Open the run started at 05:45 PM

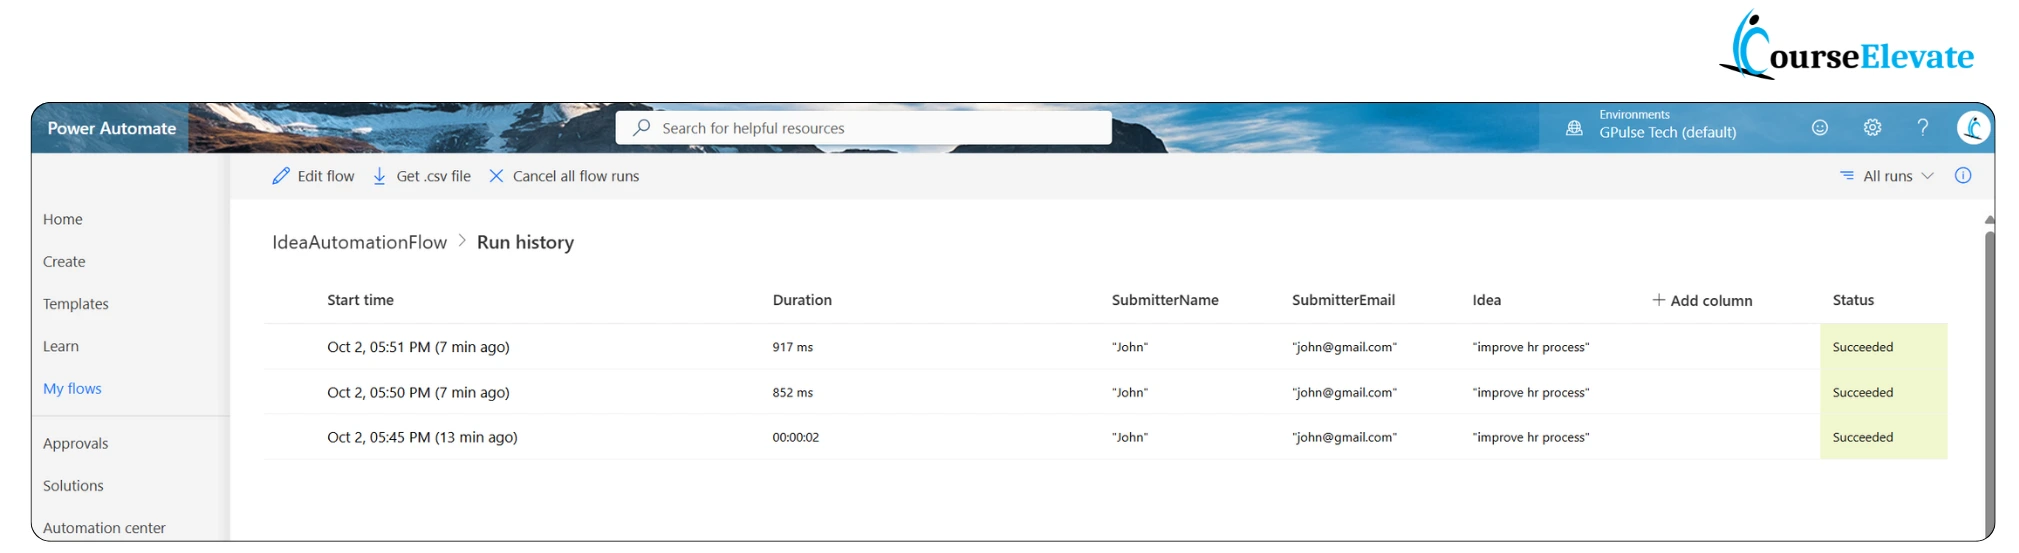(x=422, y=437)
